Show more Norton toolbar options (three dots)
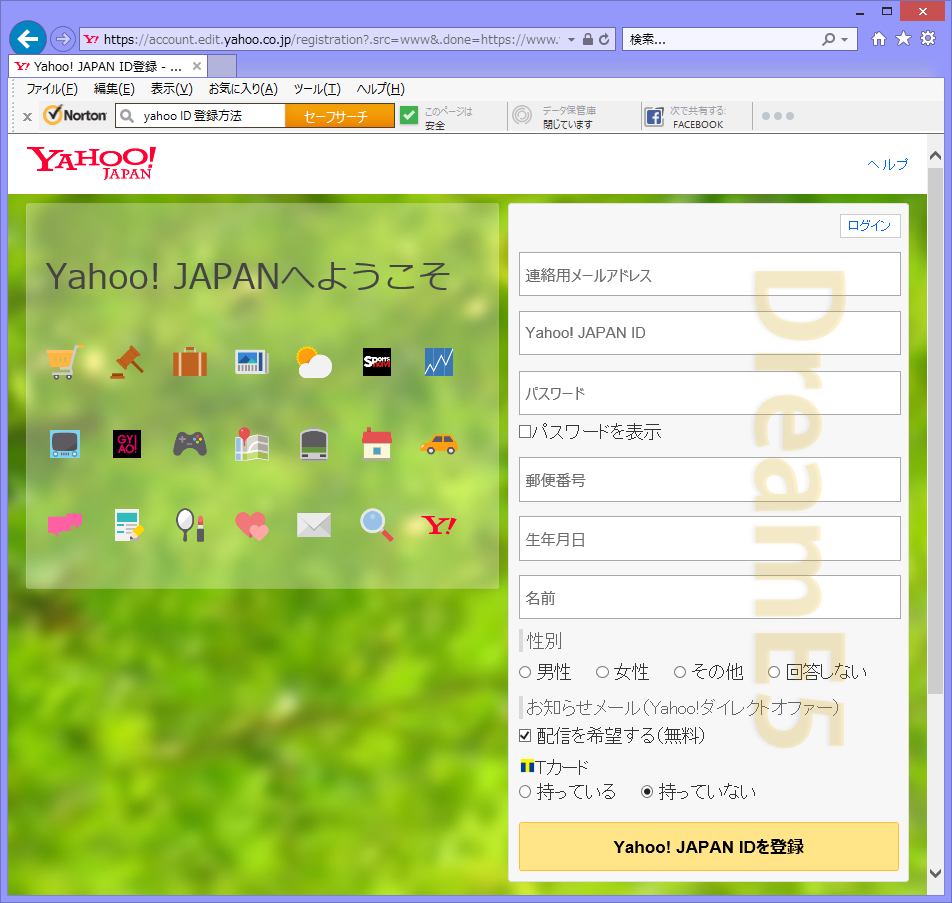This screenshot has height=903, width=952. point(778,116)
